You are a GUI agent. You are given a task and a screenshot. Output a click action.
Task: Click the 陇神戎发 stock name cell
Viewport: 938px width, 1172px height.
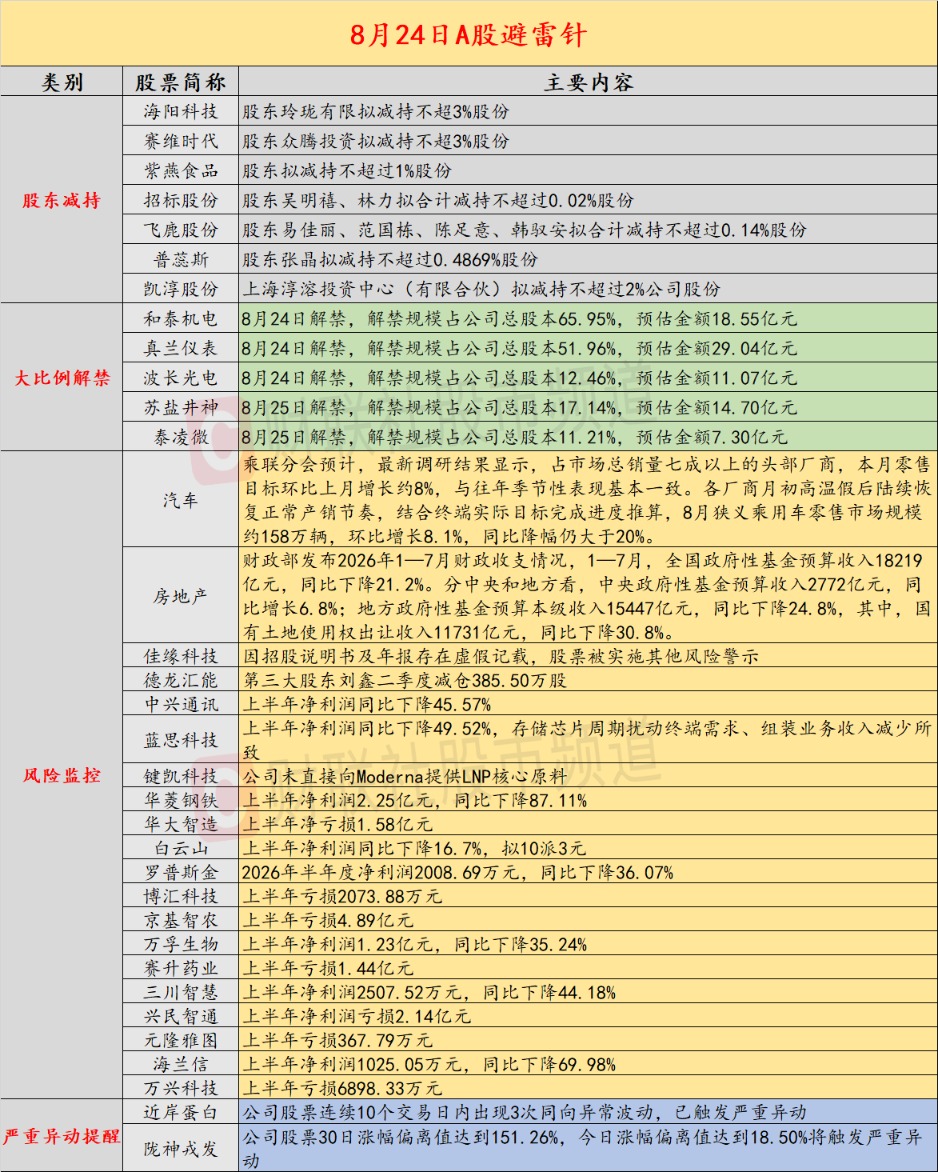(x=180, y=1148)
